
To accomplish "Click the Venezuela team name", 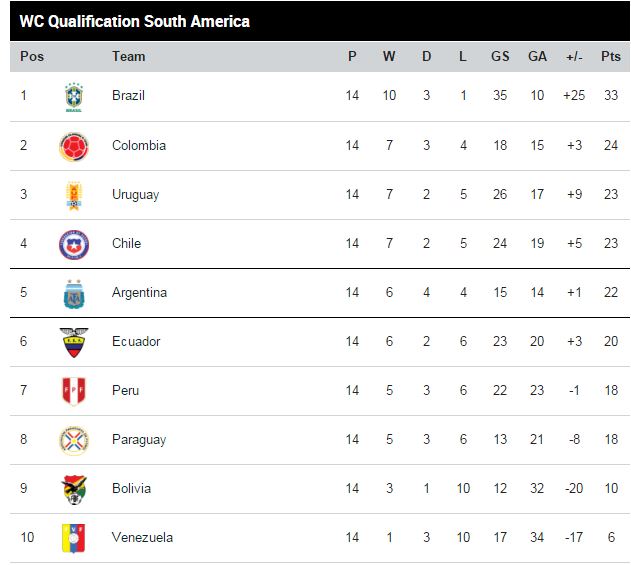I will [x=142, y=537].
